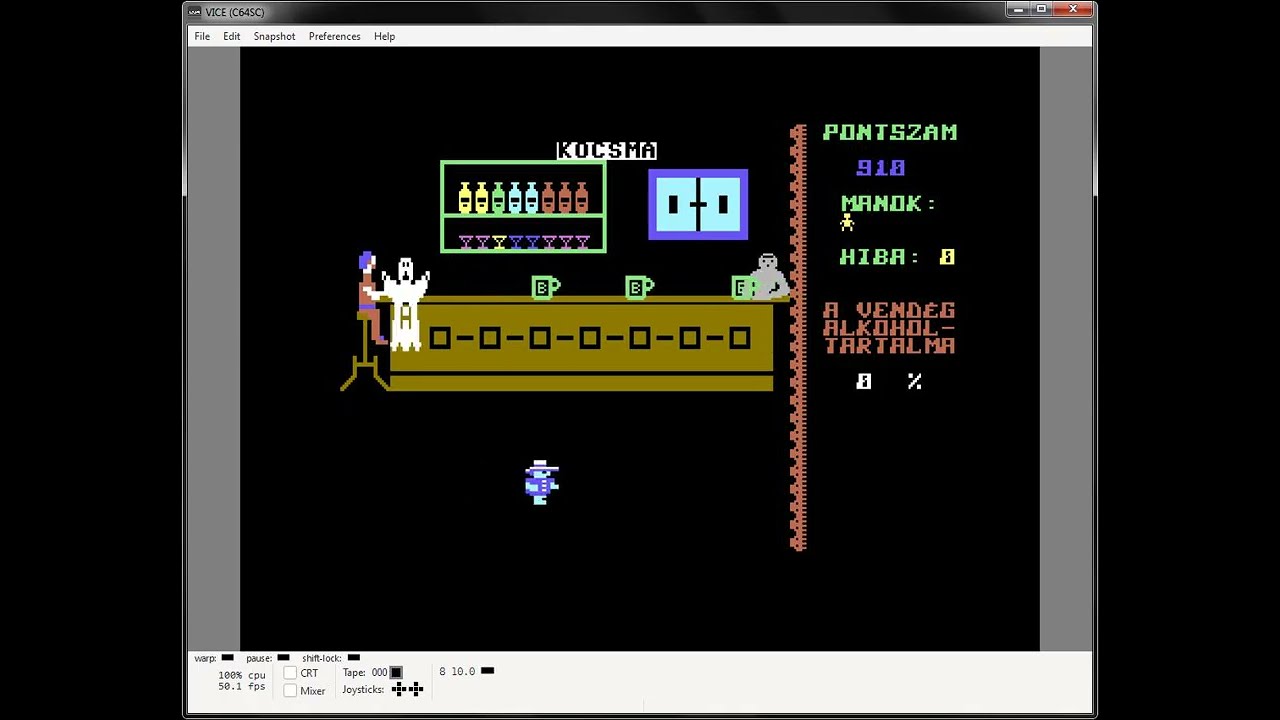Viewport: 1280px width, 720px height.
Task: Open the File menu
Action: point(202,36)
